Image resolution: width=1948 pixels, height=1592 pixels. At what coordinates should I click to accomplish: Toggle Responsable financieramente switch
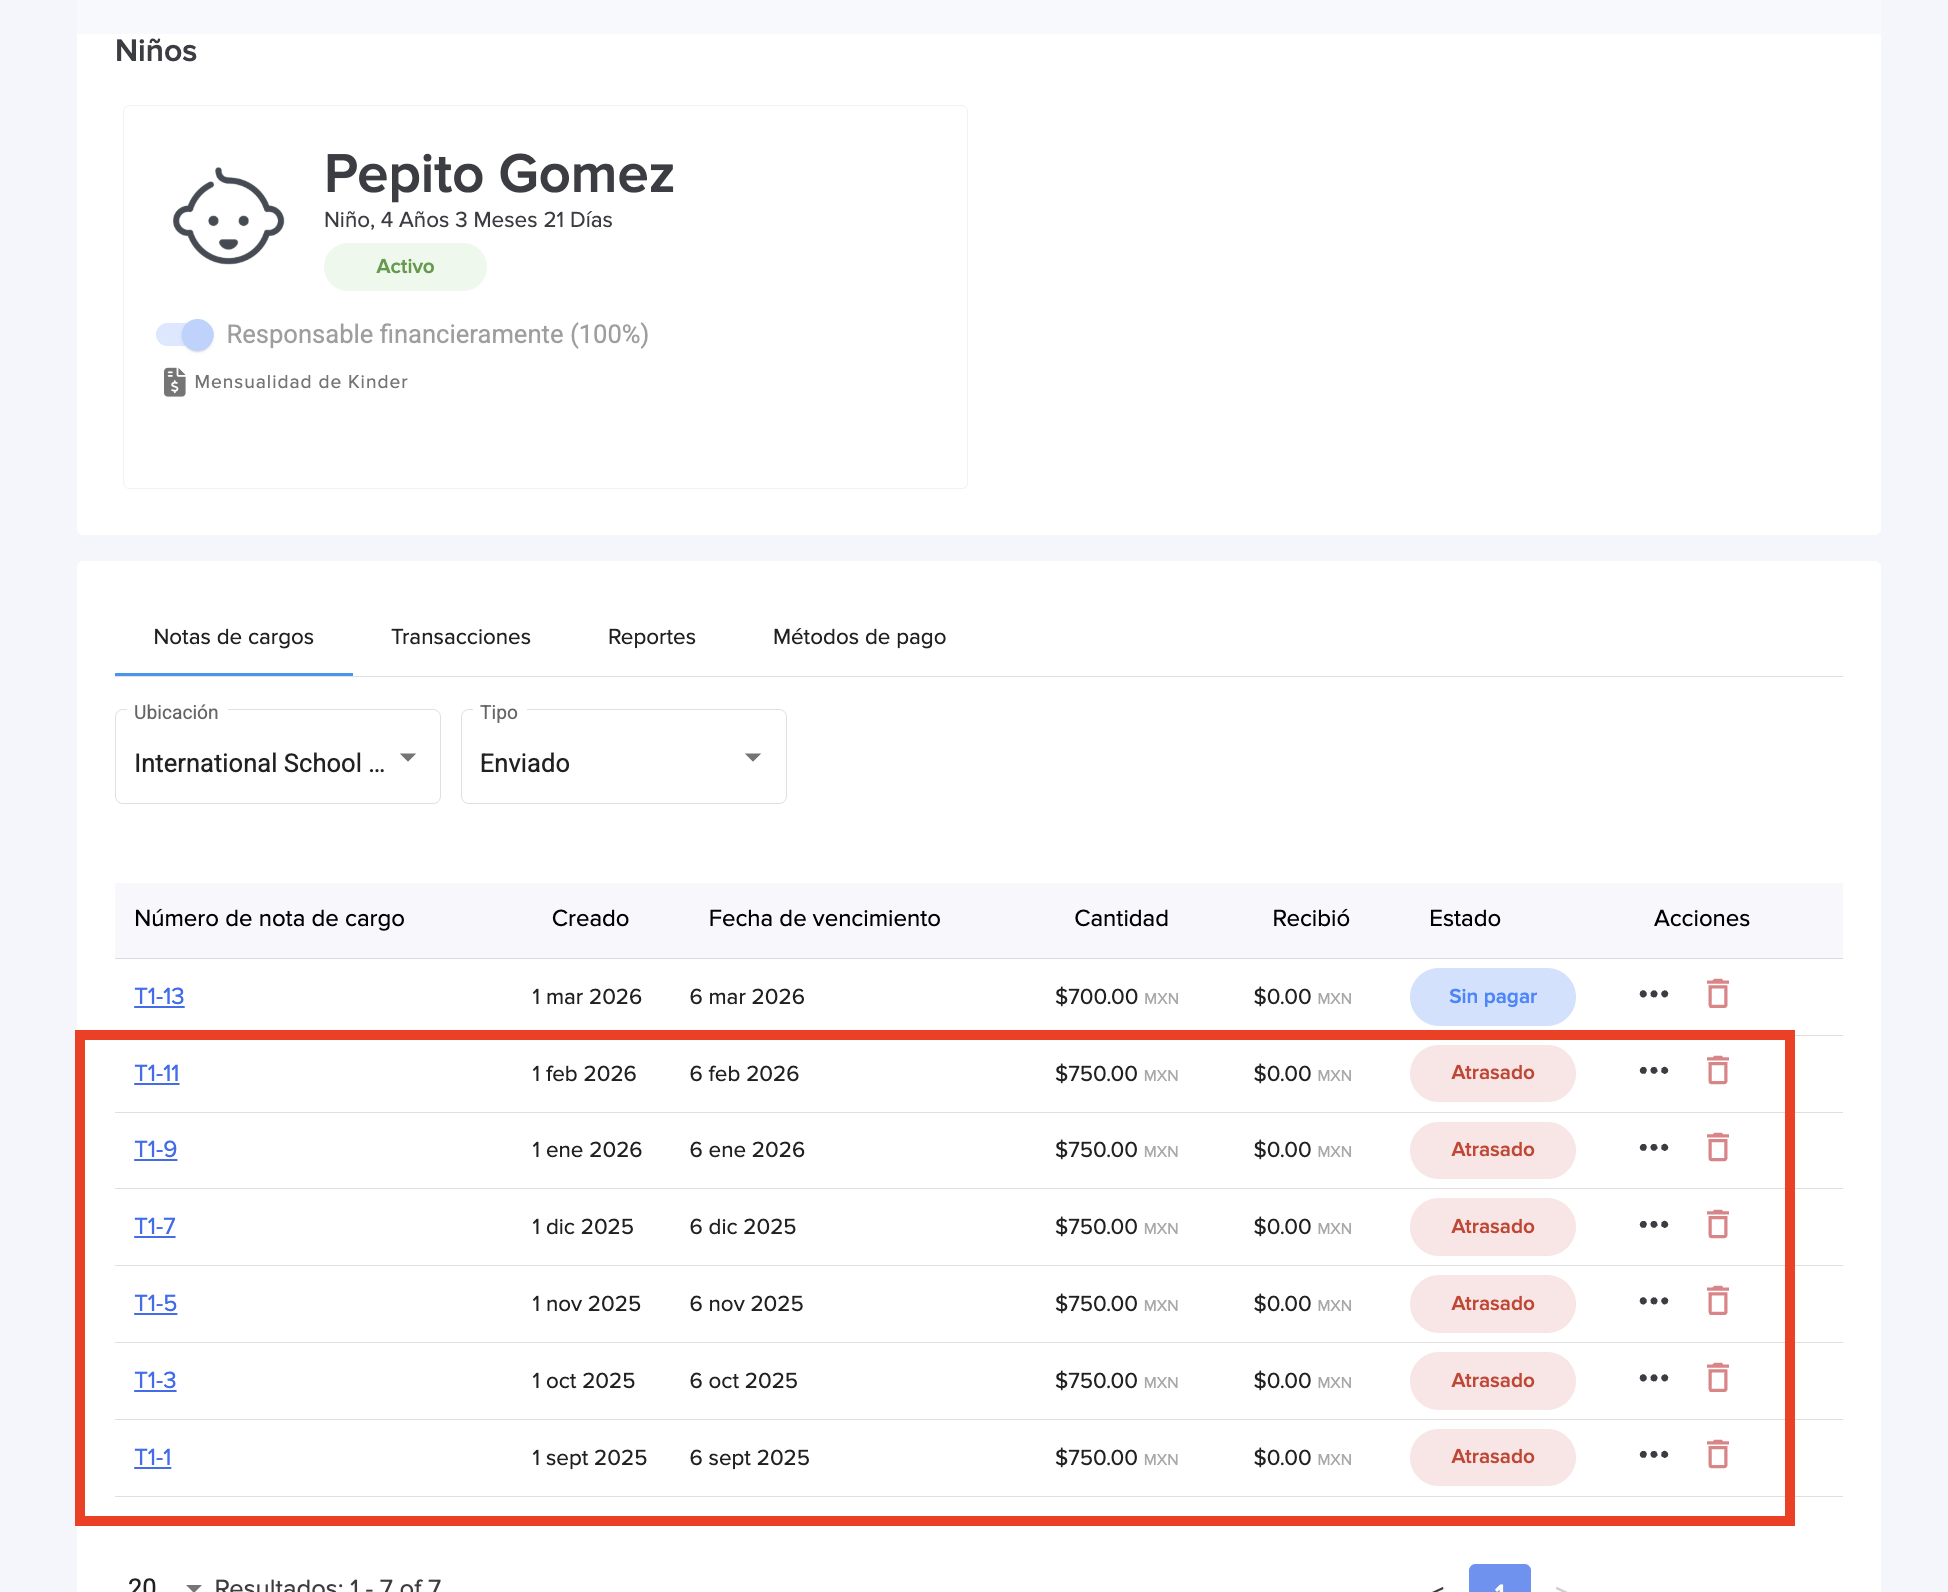185,335
